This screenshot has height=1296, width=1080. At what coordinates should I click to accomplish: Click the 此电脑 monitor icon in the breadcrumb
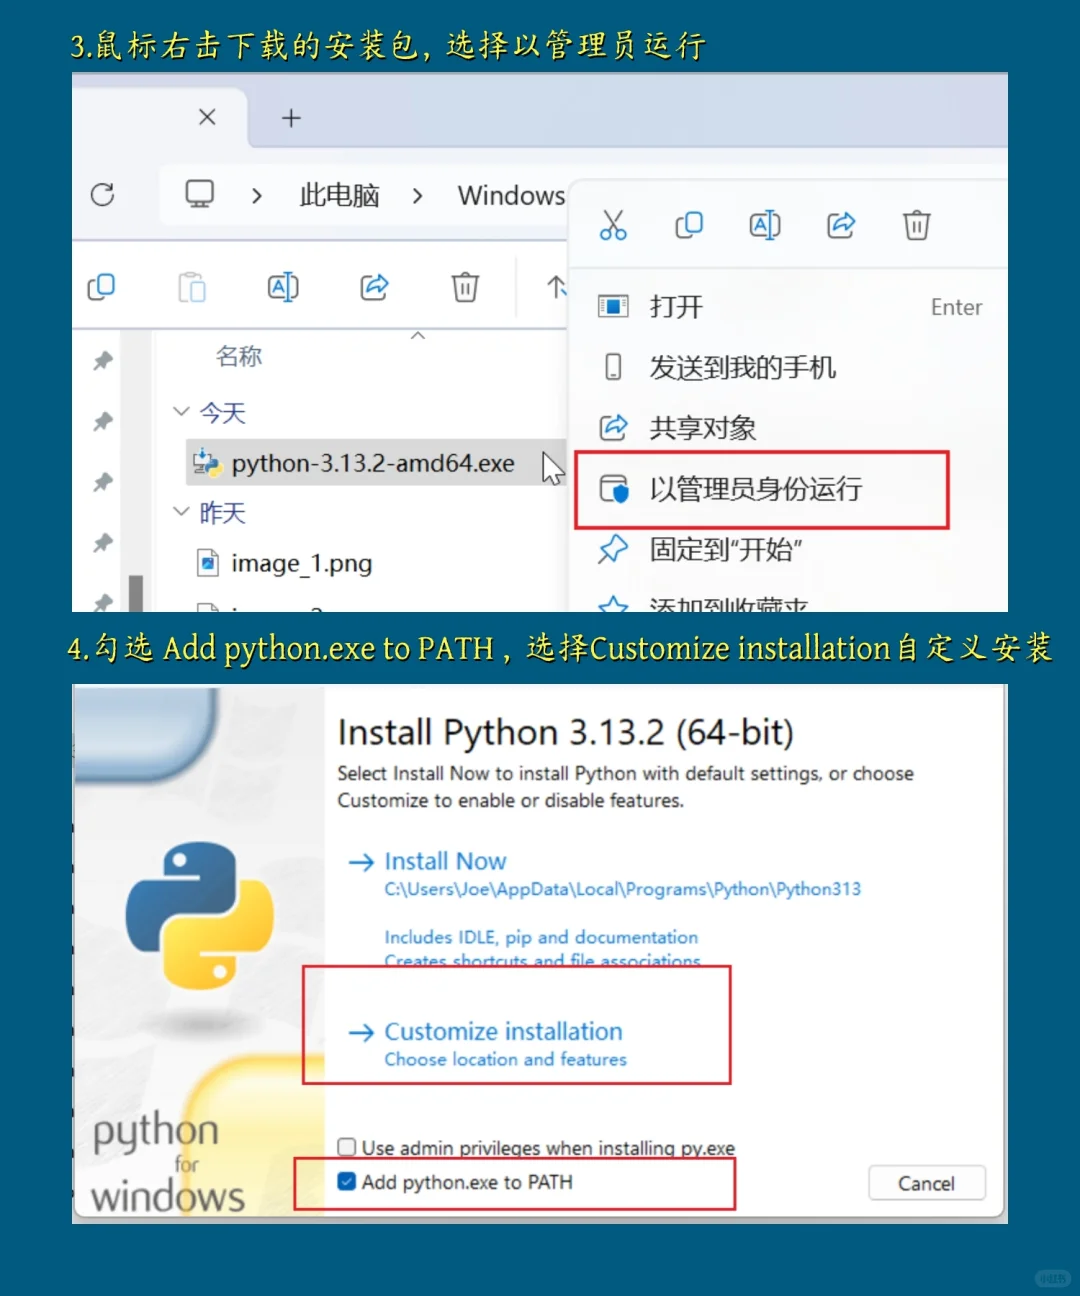pos(199,193)
